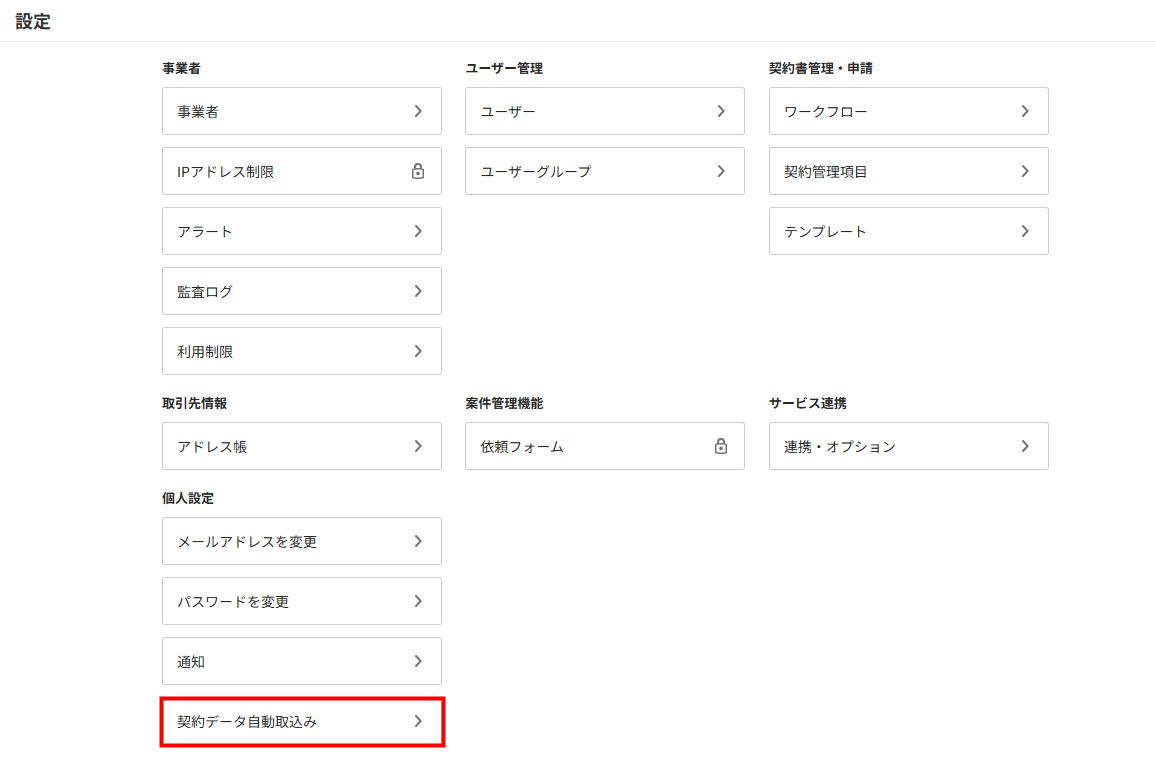1156x771 pixels.
Task: Open the 利用制限 settings
Action: click(x=301, y=351)
